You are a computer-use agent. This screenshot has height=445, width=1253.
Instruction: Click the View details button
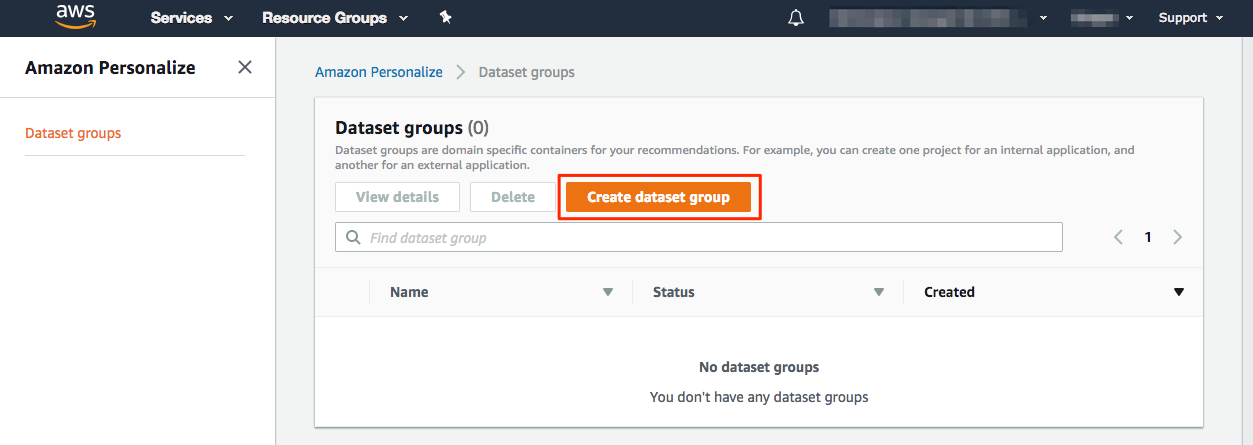pos(397,197)
